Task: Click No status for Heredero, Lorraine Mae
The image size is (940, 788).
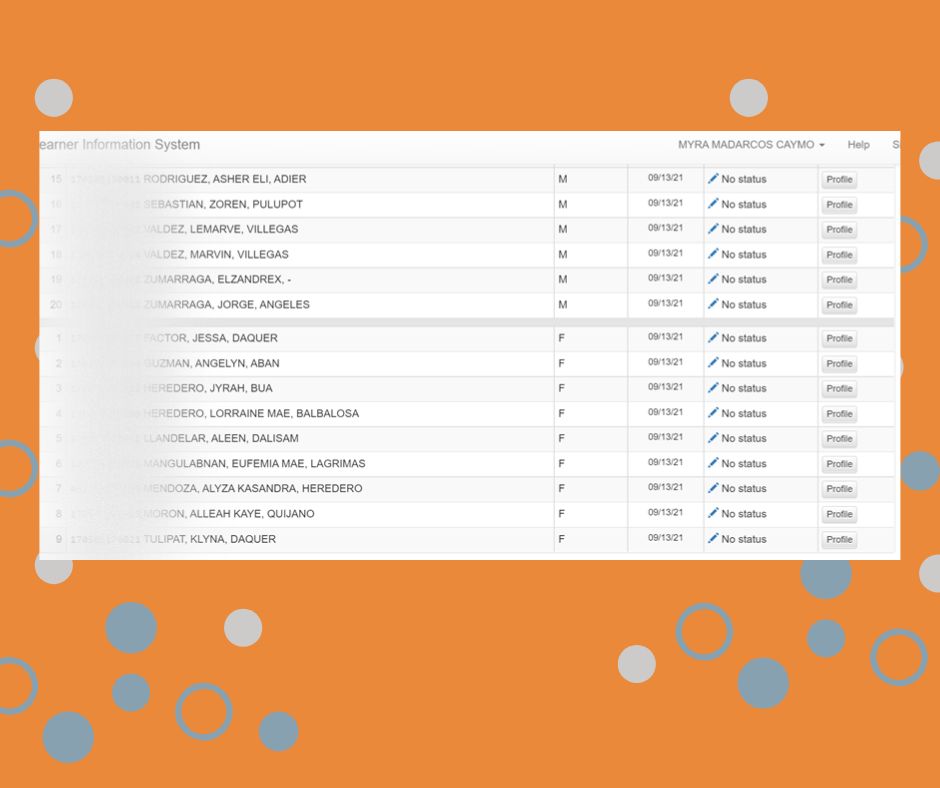Action: coord(743,414)
